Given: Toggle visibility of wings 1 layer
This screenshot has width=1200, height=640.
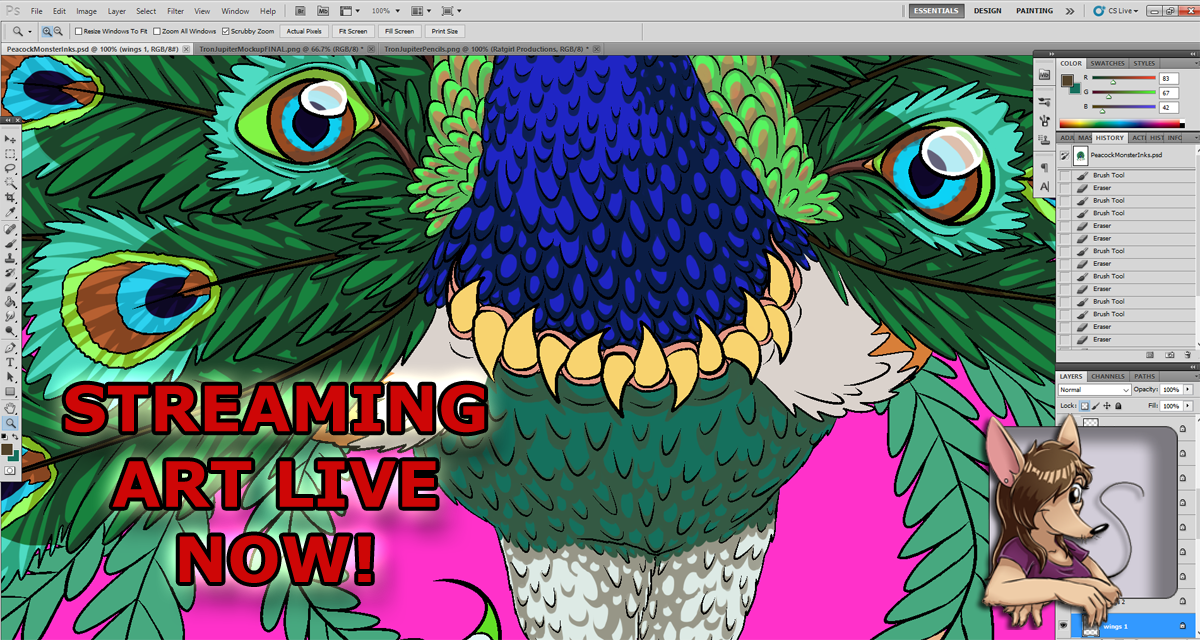Looking at the screenshot, I should point(1064,627).
